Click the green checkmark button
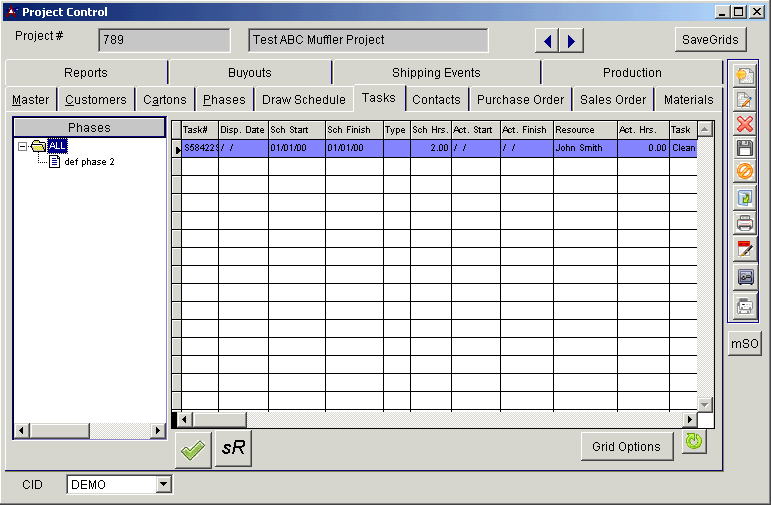This screenshot has height=505, width=771. pyautogui.click(x=193, y=450)
